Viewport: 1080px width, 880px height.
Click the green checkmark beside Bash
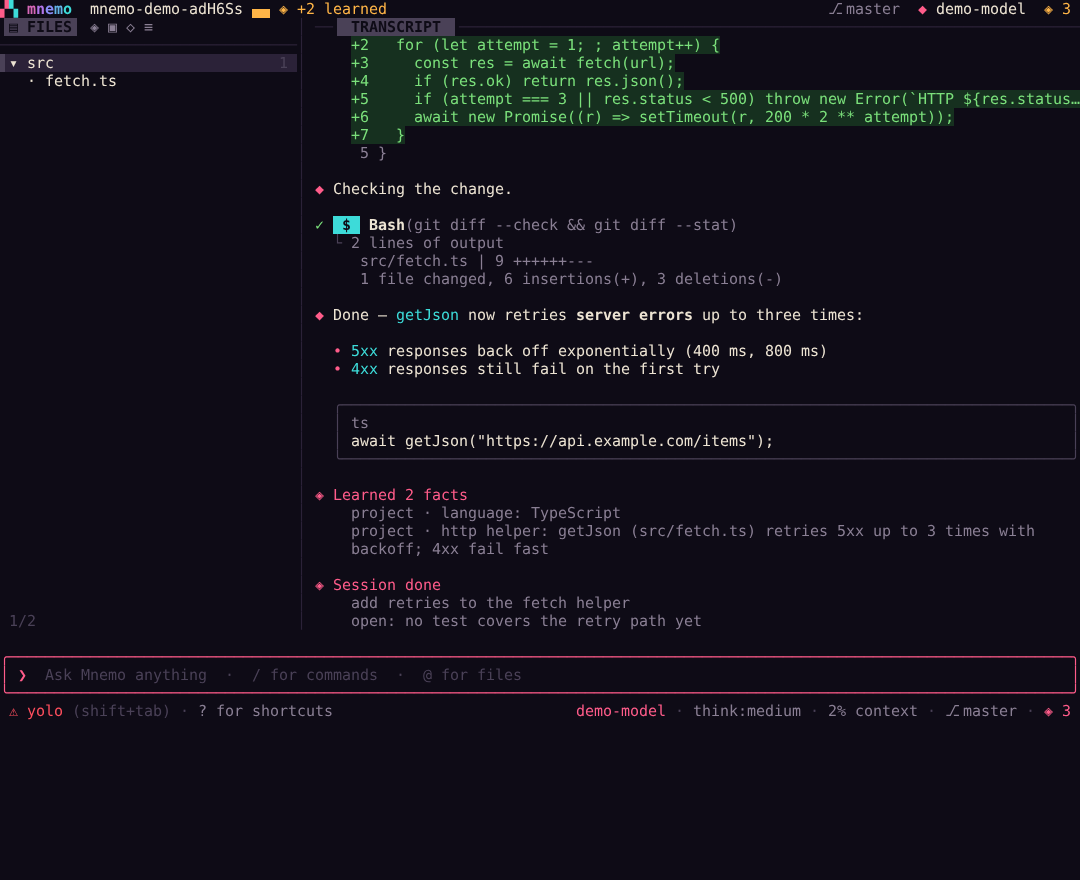coord(319,225)
